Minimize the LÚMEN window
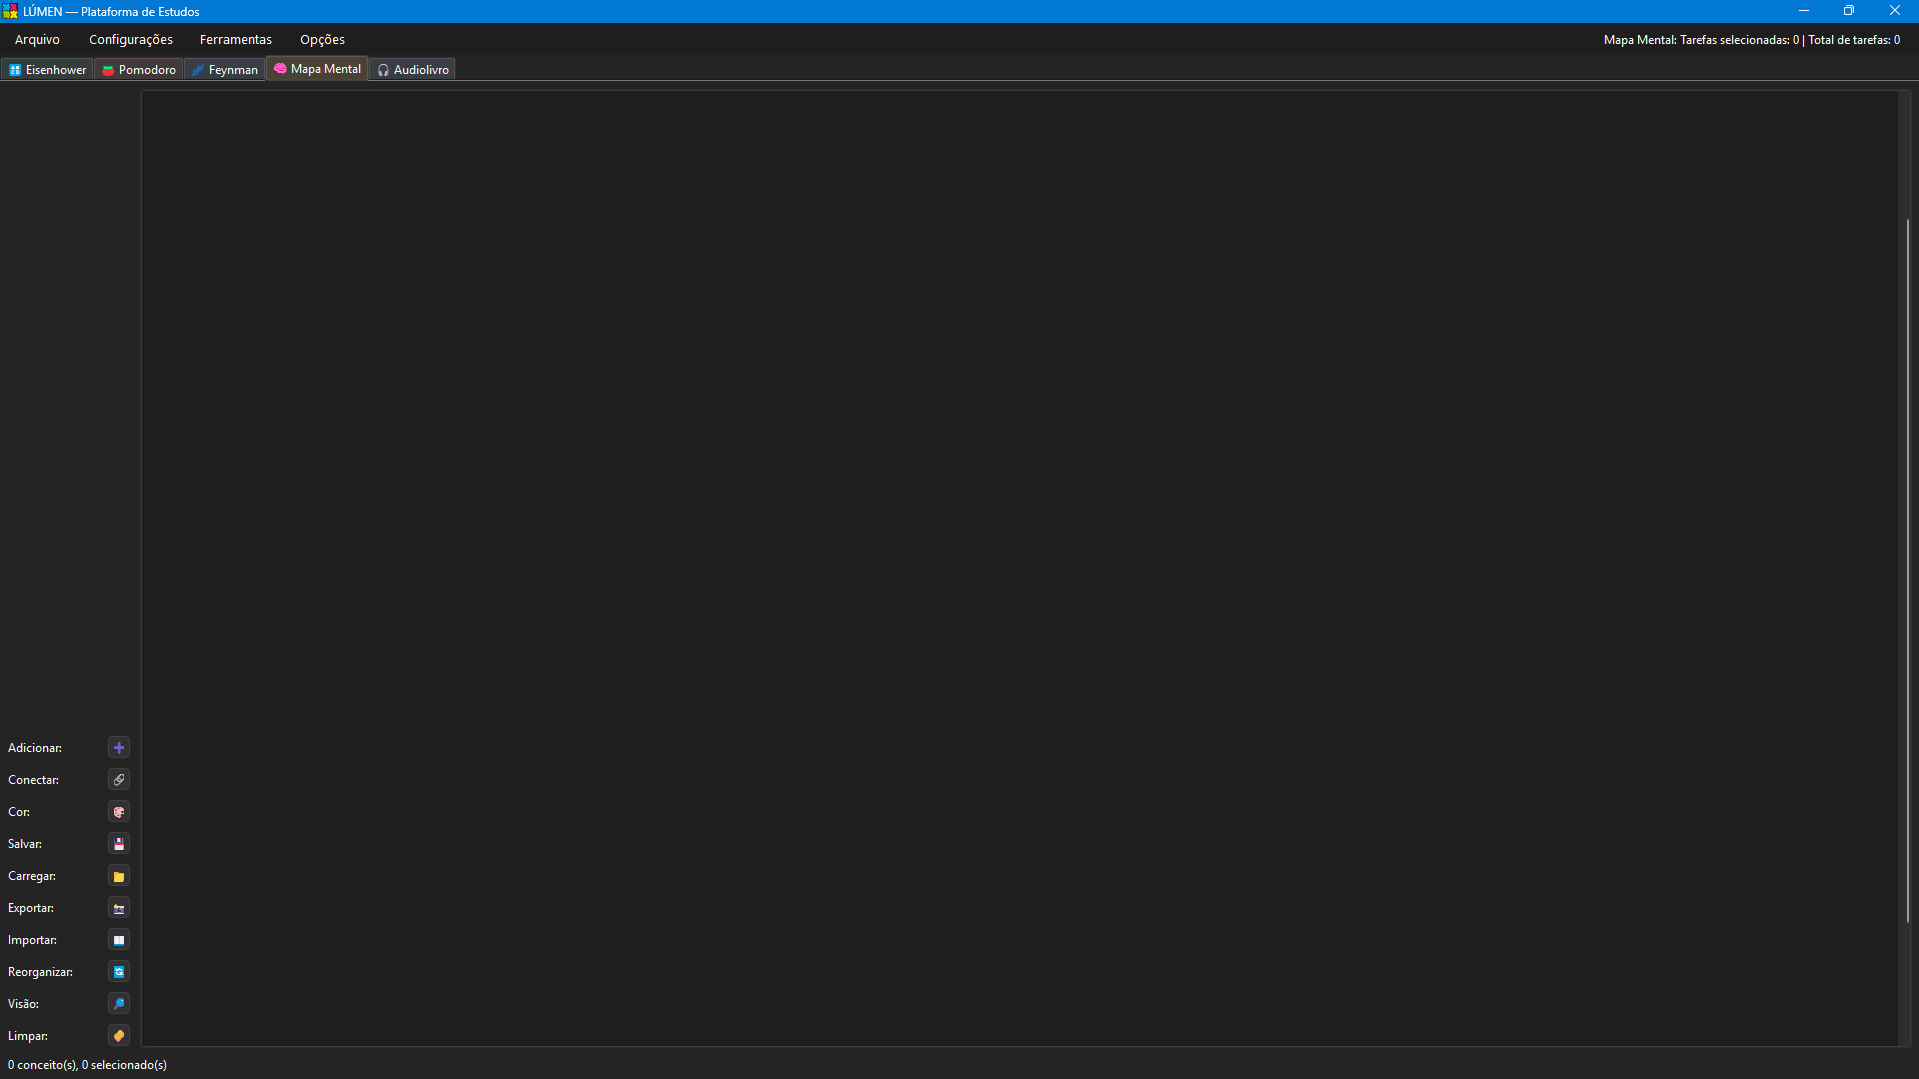1919x1079 pixels. pos(1804,11)
